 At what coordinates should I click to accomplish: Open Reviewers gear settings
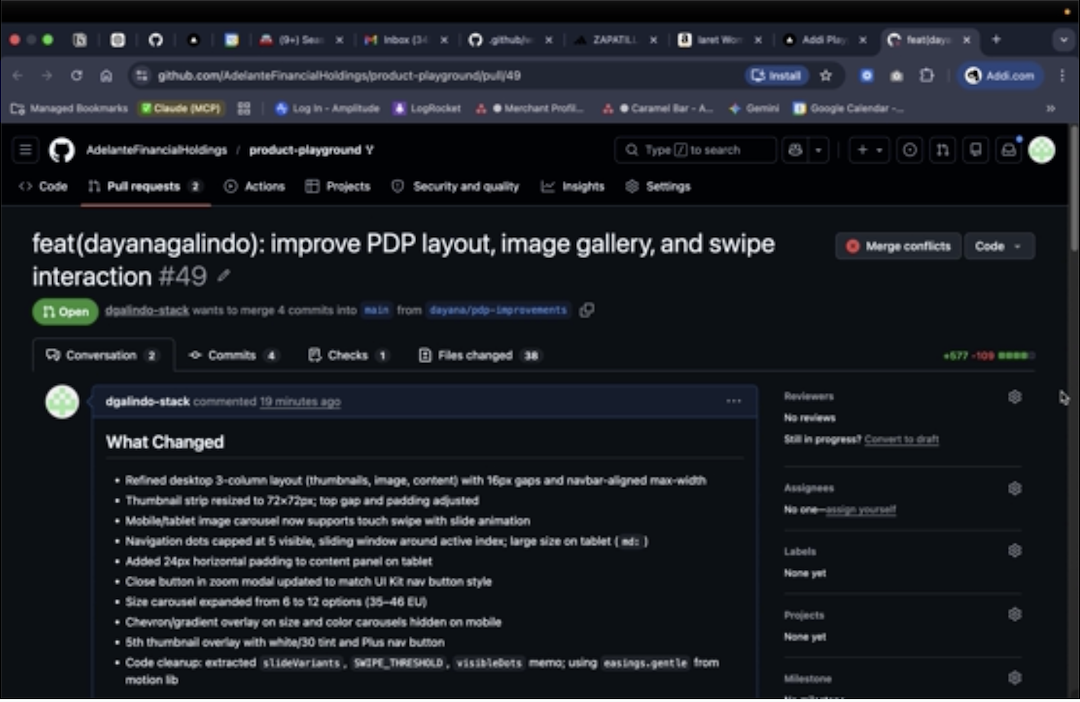1015,397
